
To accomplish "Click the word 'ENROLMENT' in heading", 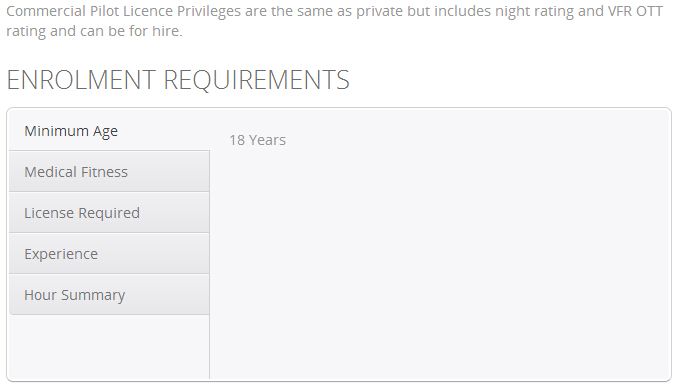I will click(x=81, y=80).
